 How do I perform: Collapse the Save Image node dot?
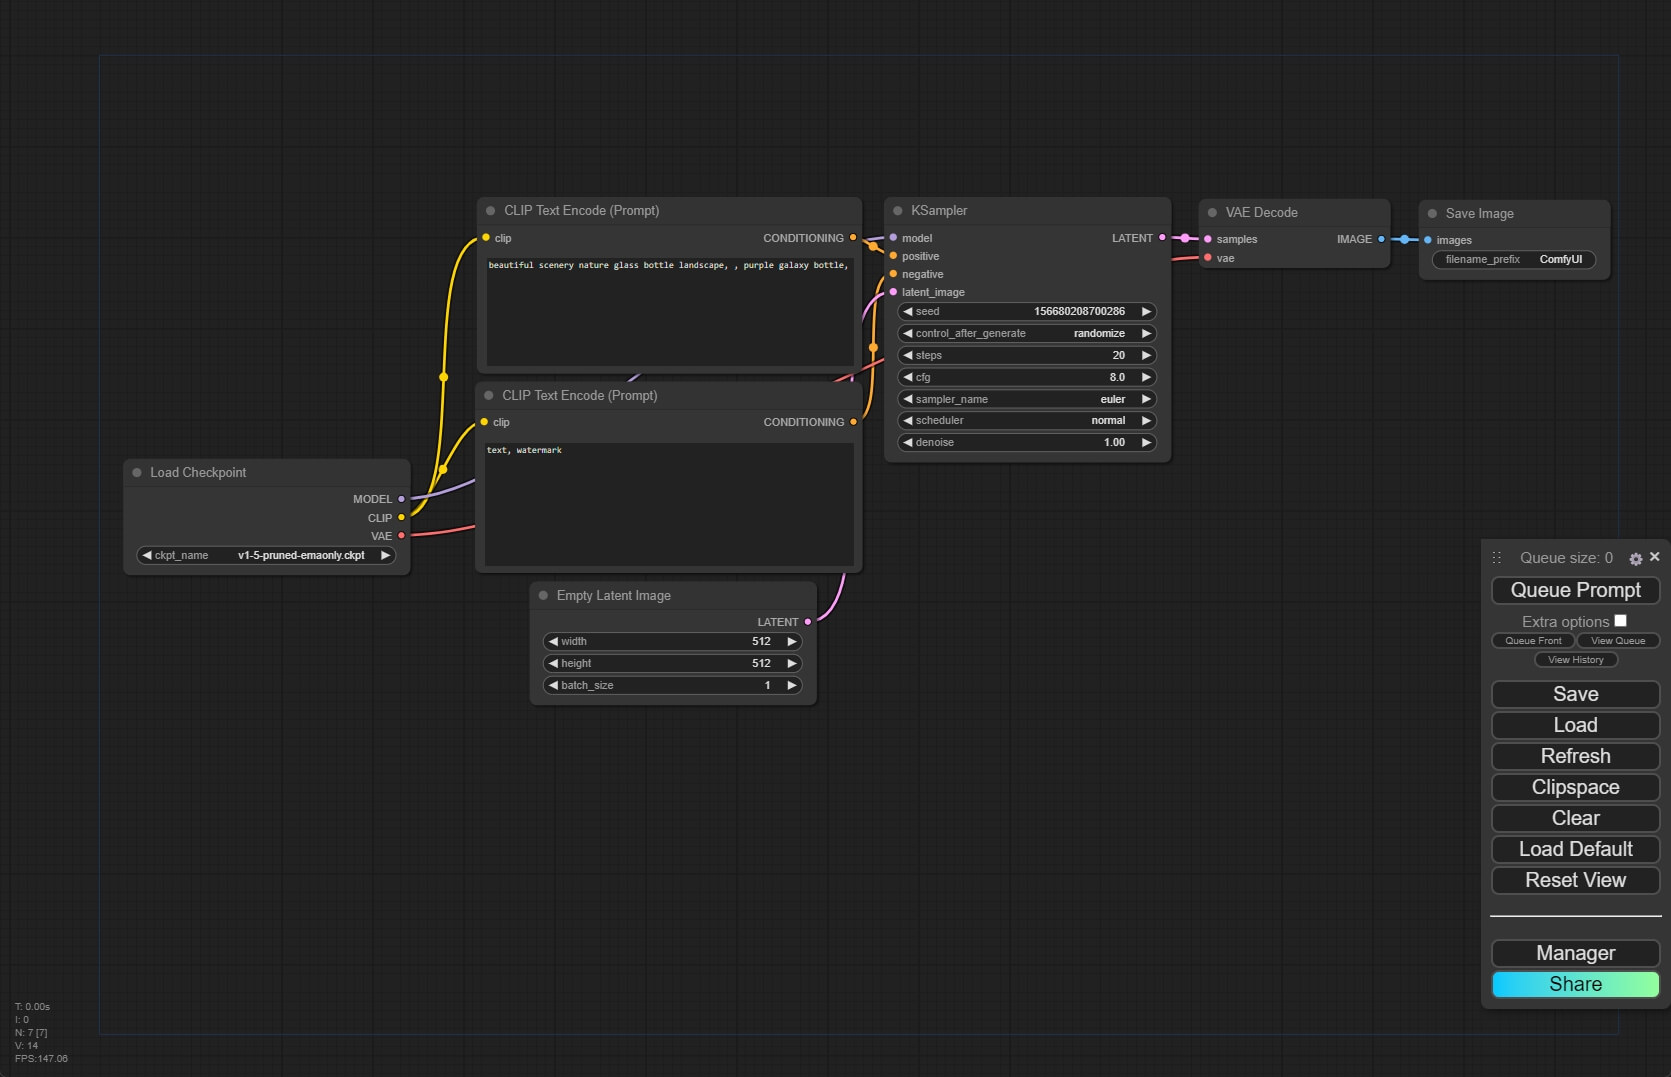click(x=1432, y=214)
